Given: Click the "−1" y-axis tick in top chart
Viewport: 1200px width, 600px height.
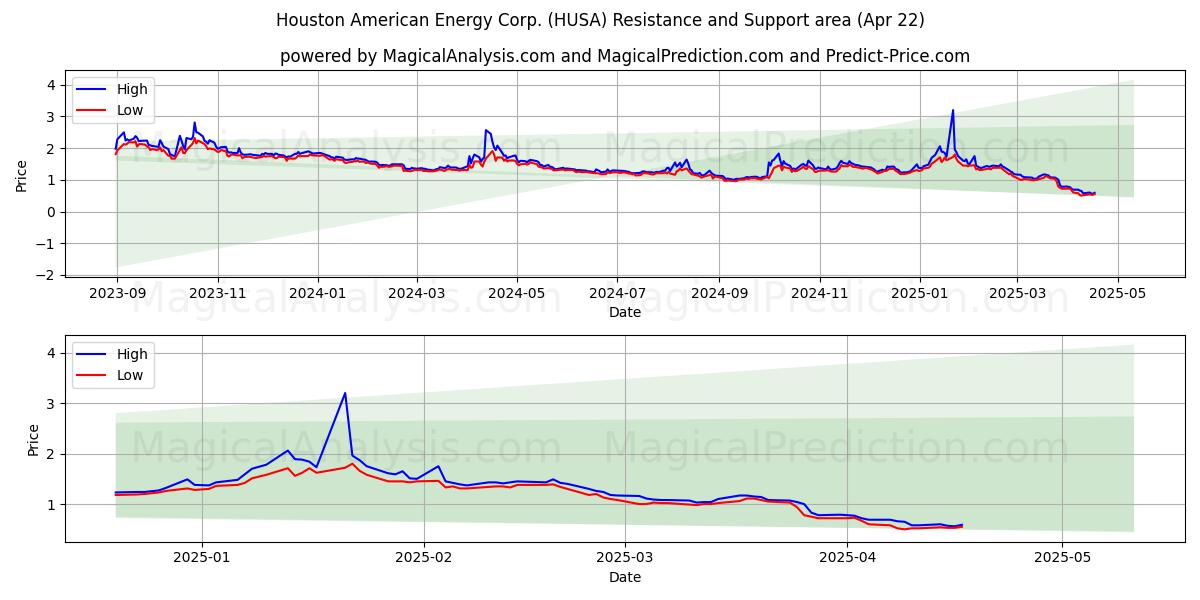Looking at the screenshot, I should click(48, 243).
